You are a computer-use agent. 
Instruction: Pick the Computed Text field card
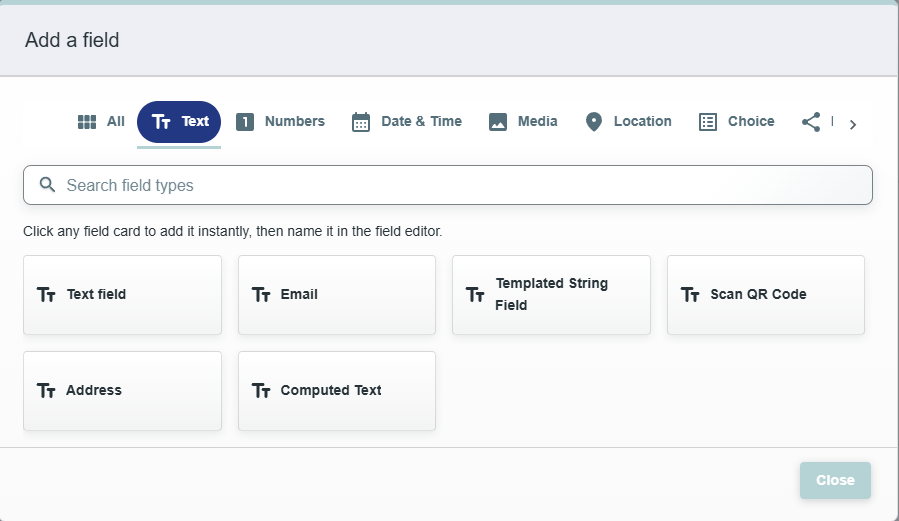(337, 391)
